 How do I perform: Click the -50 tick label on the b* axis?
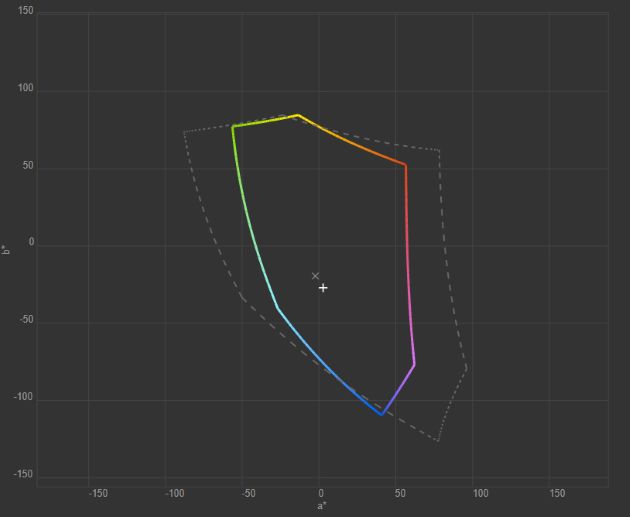coord(26,319)
